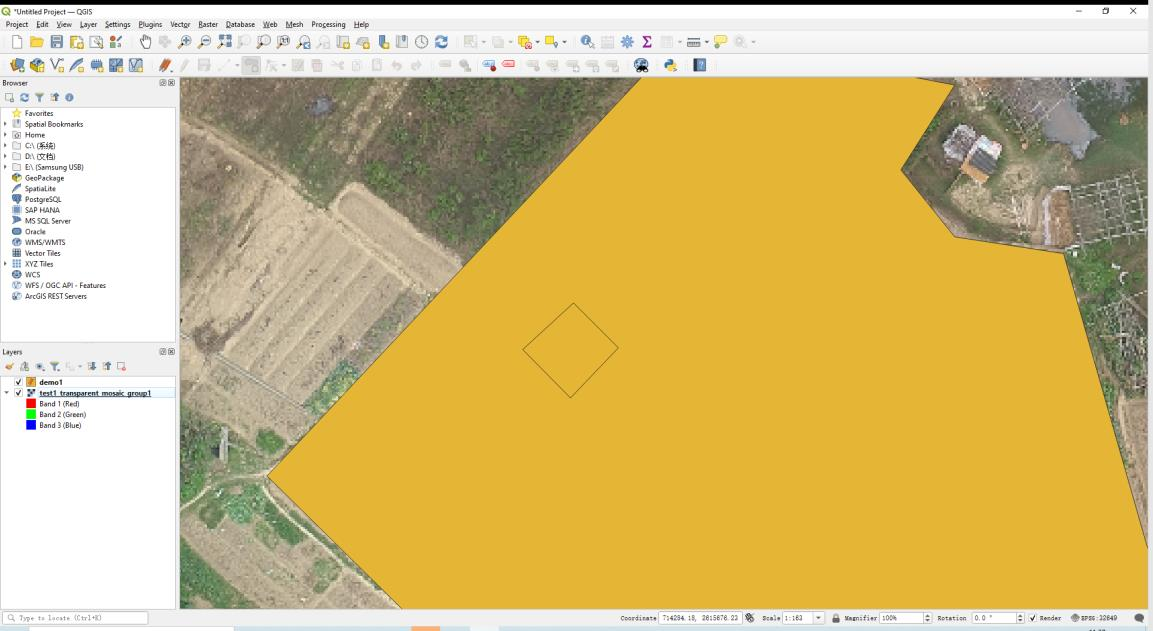Image resolution: width=1153 pixels, height=631 pixels.
Task: Click the Identify Features tool
Action: [587, 42]
